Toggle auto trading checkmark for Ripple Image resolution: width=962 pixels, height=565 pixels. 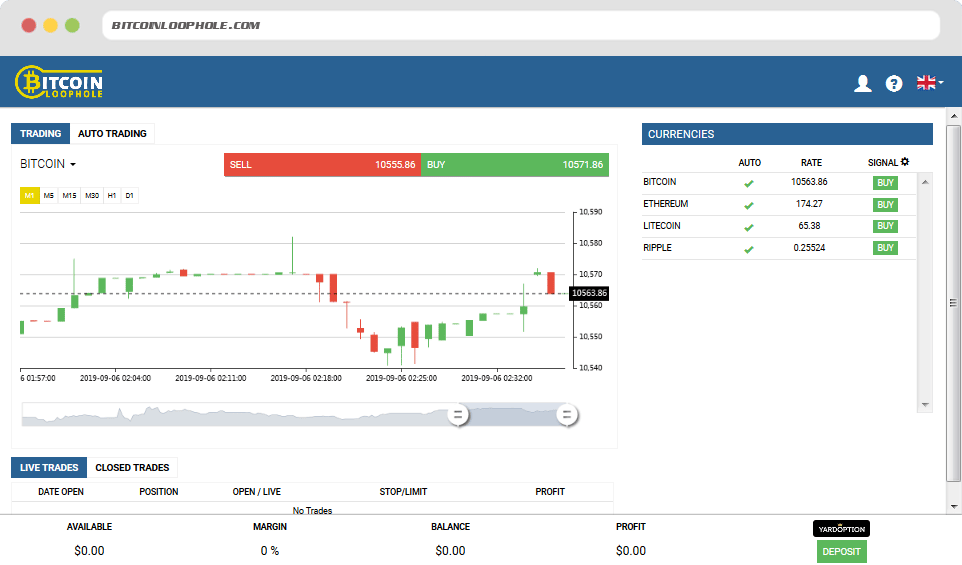click(748, 250)
